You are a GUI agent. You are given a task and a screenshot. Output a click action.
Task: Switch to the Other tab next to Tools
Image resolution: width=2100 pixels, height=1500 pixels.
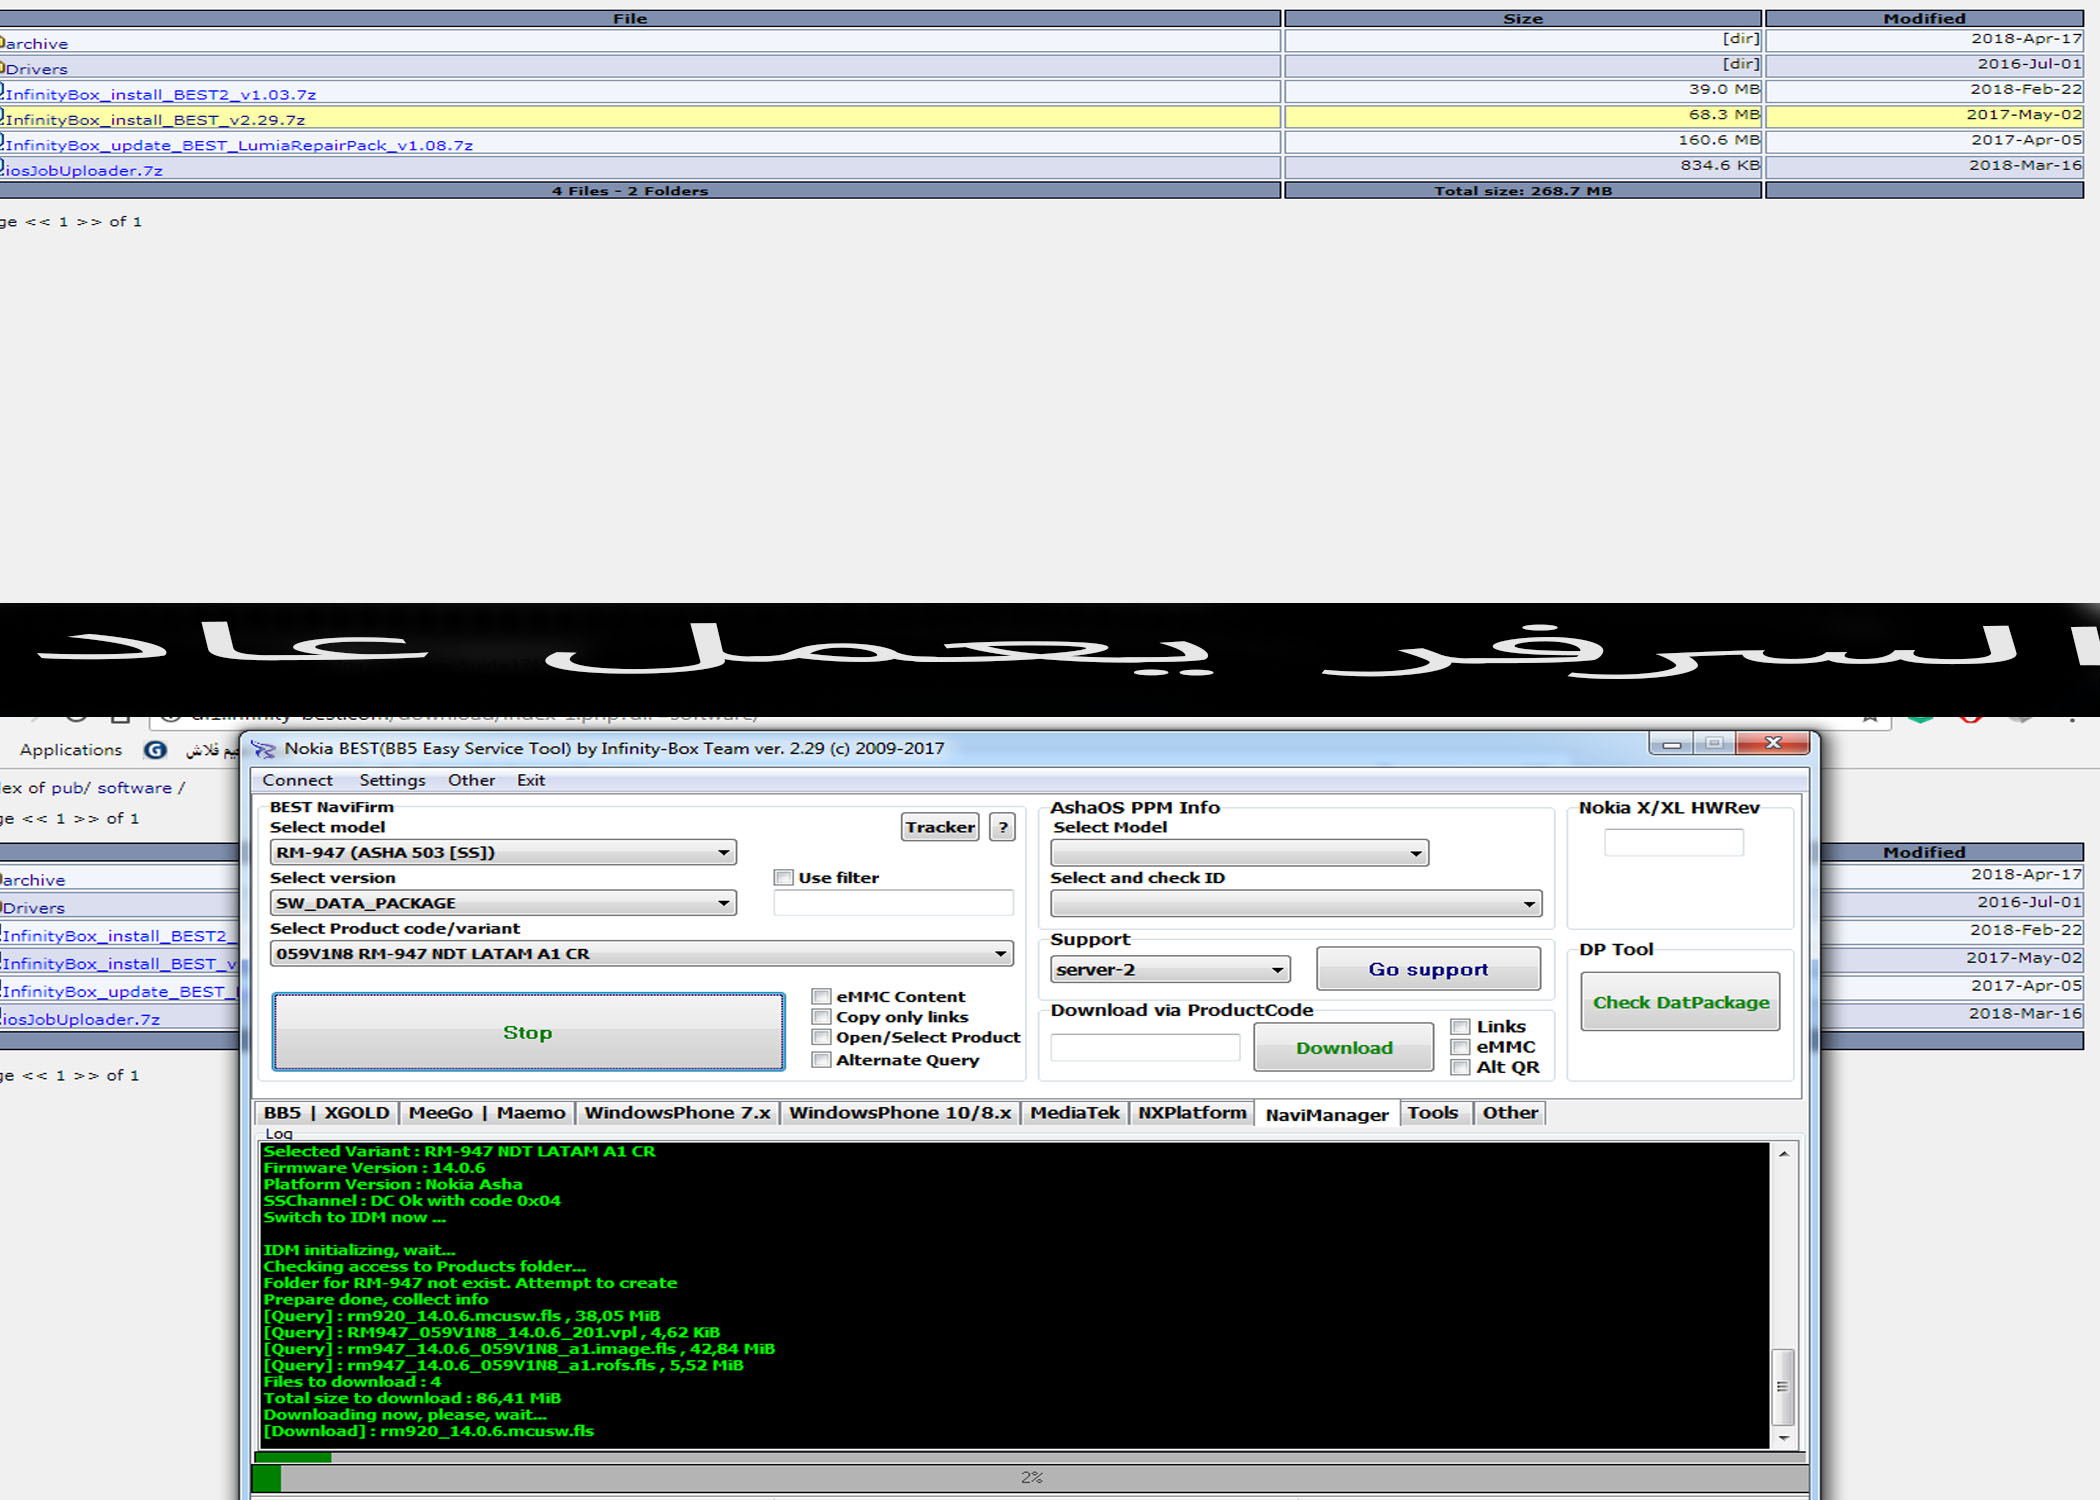click(1510, 1113)
